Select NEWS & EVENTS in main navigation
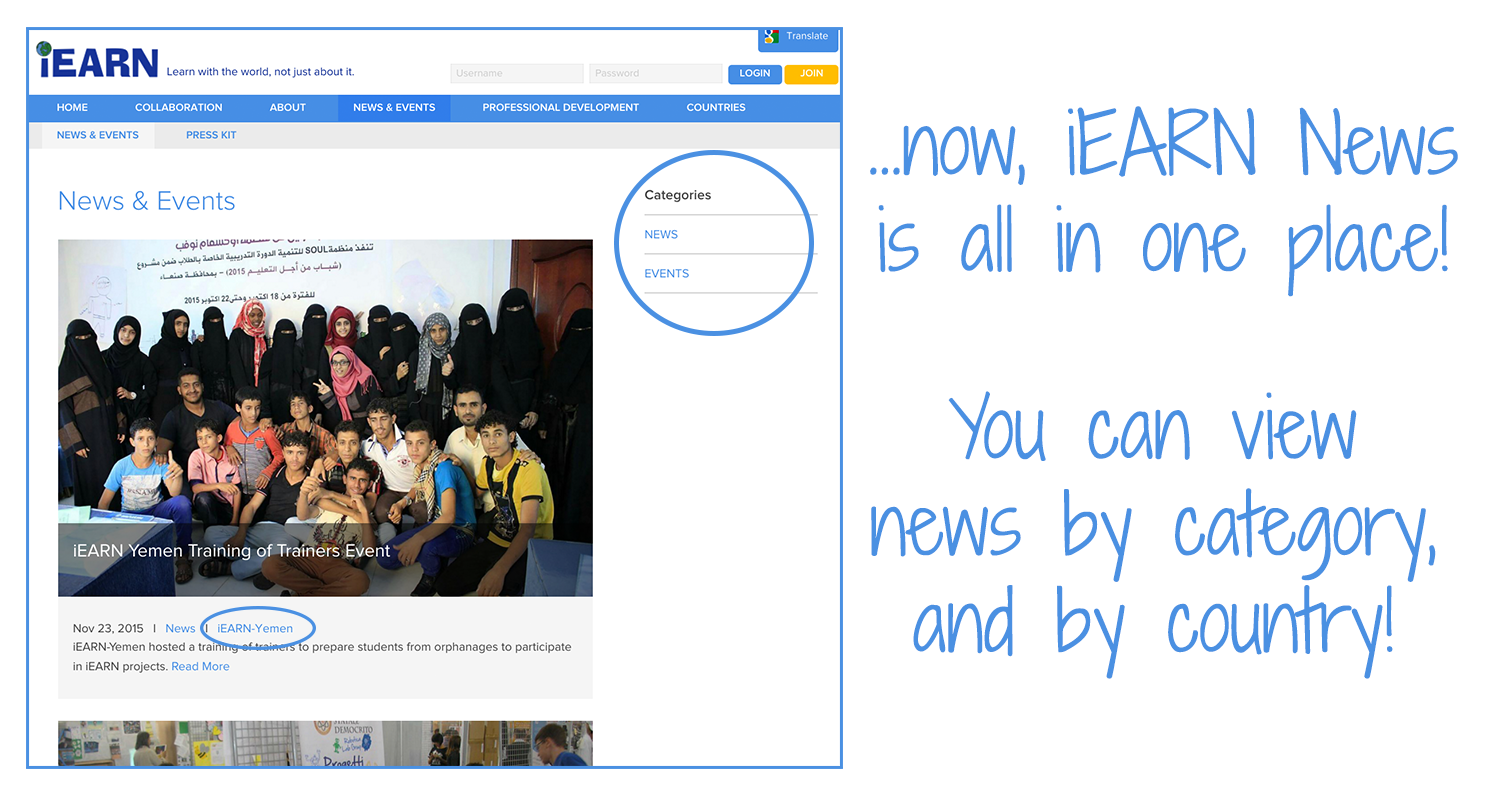Image resolution: width=1493 pixels, height=792 pixels. pos(394,108)
